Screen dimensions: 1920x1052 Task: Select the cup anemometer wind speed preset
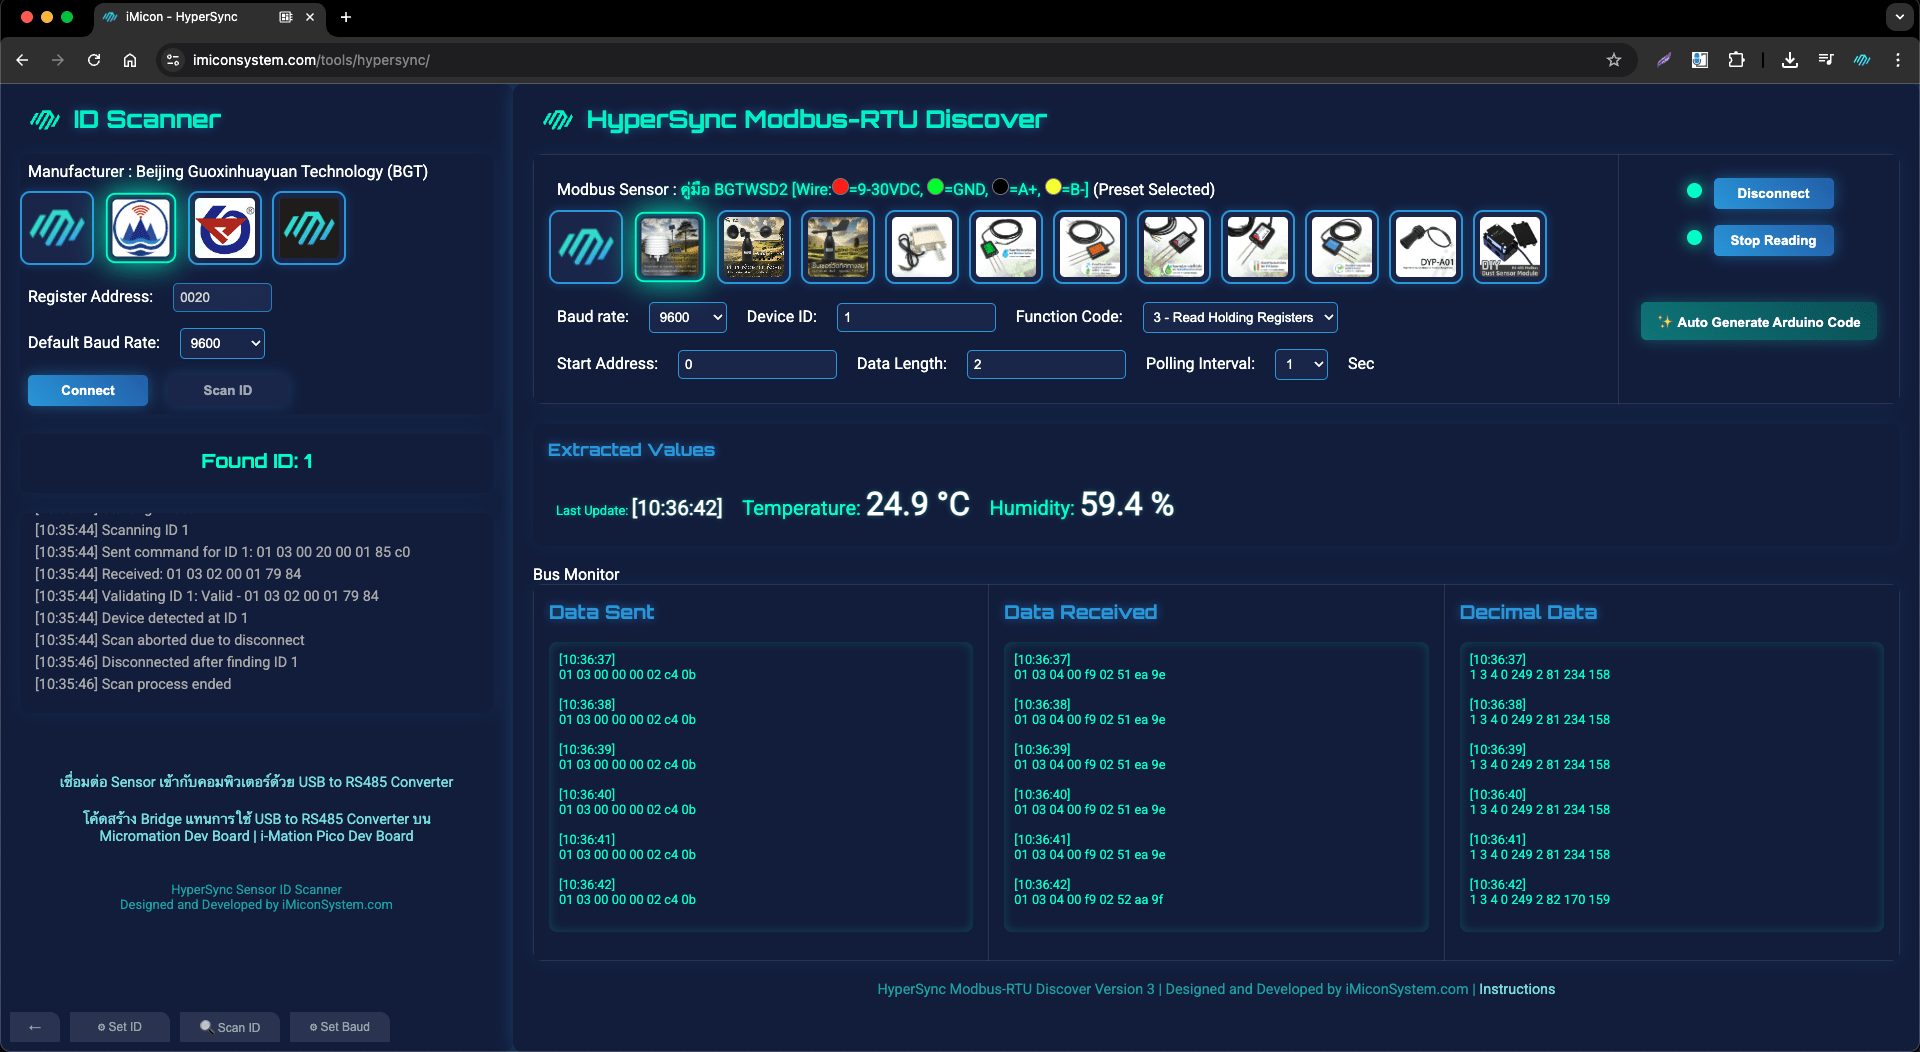click(x=754, y=247)
